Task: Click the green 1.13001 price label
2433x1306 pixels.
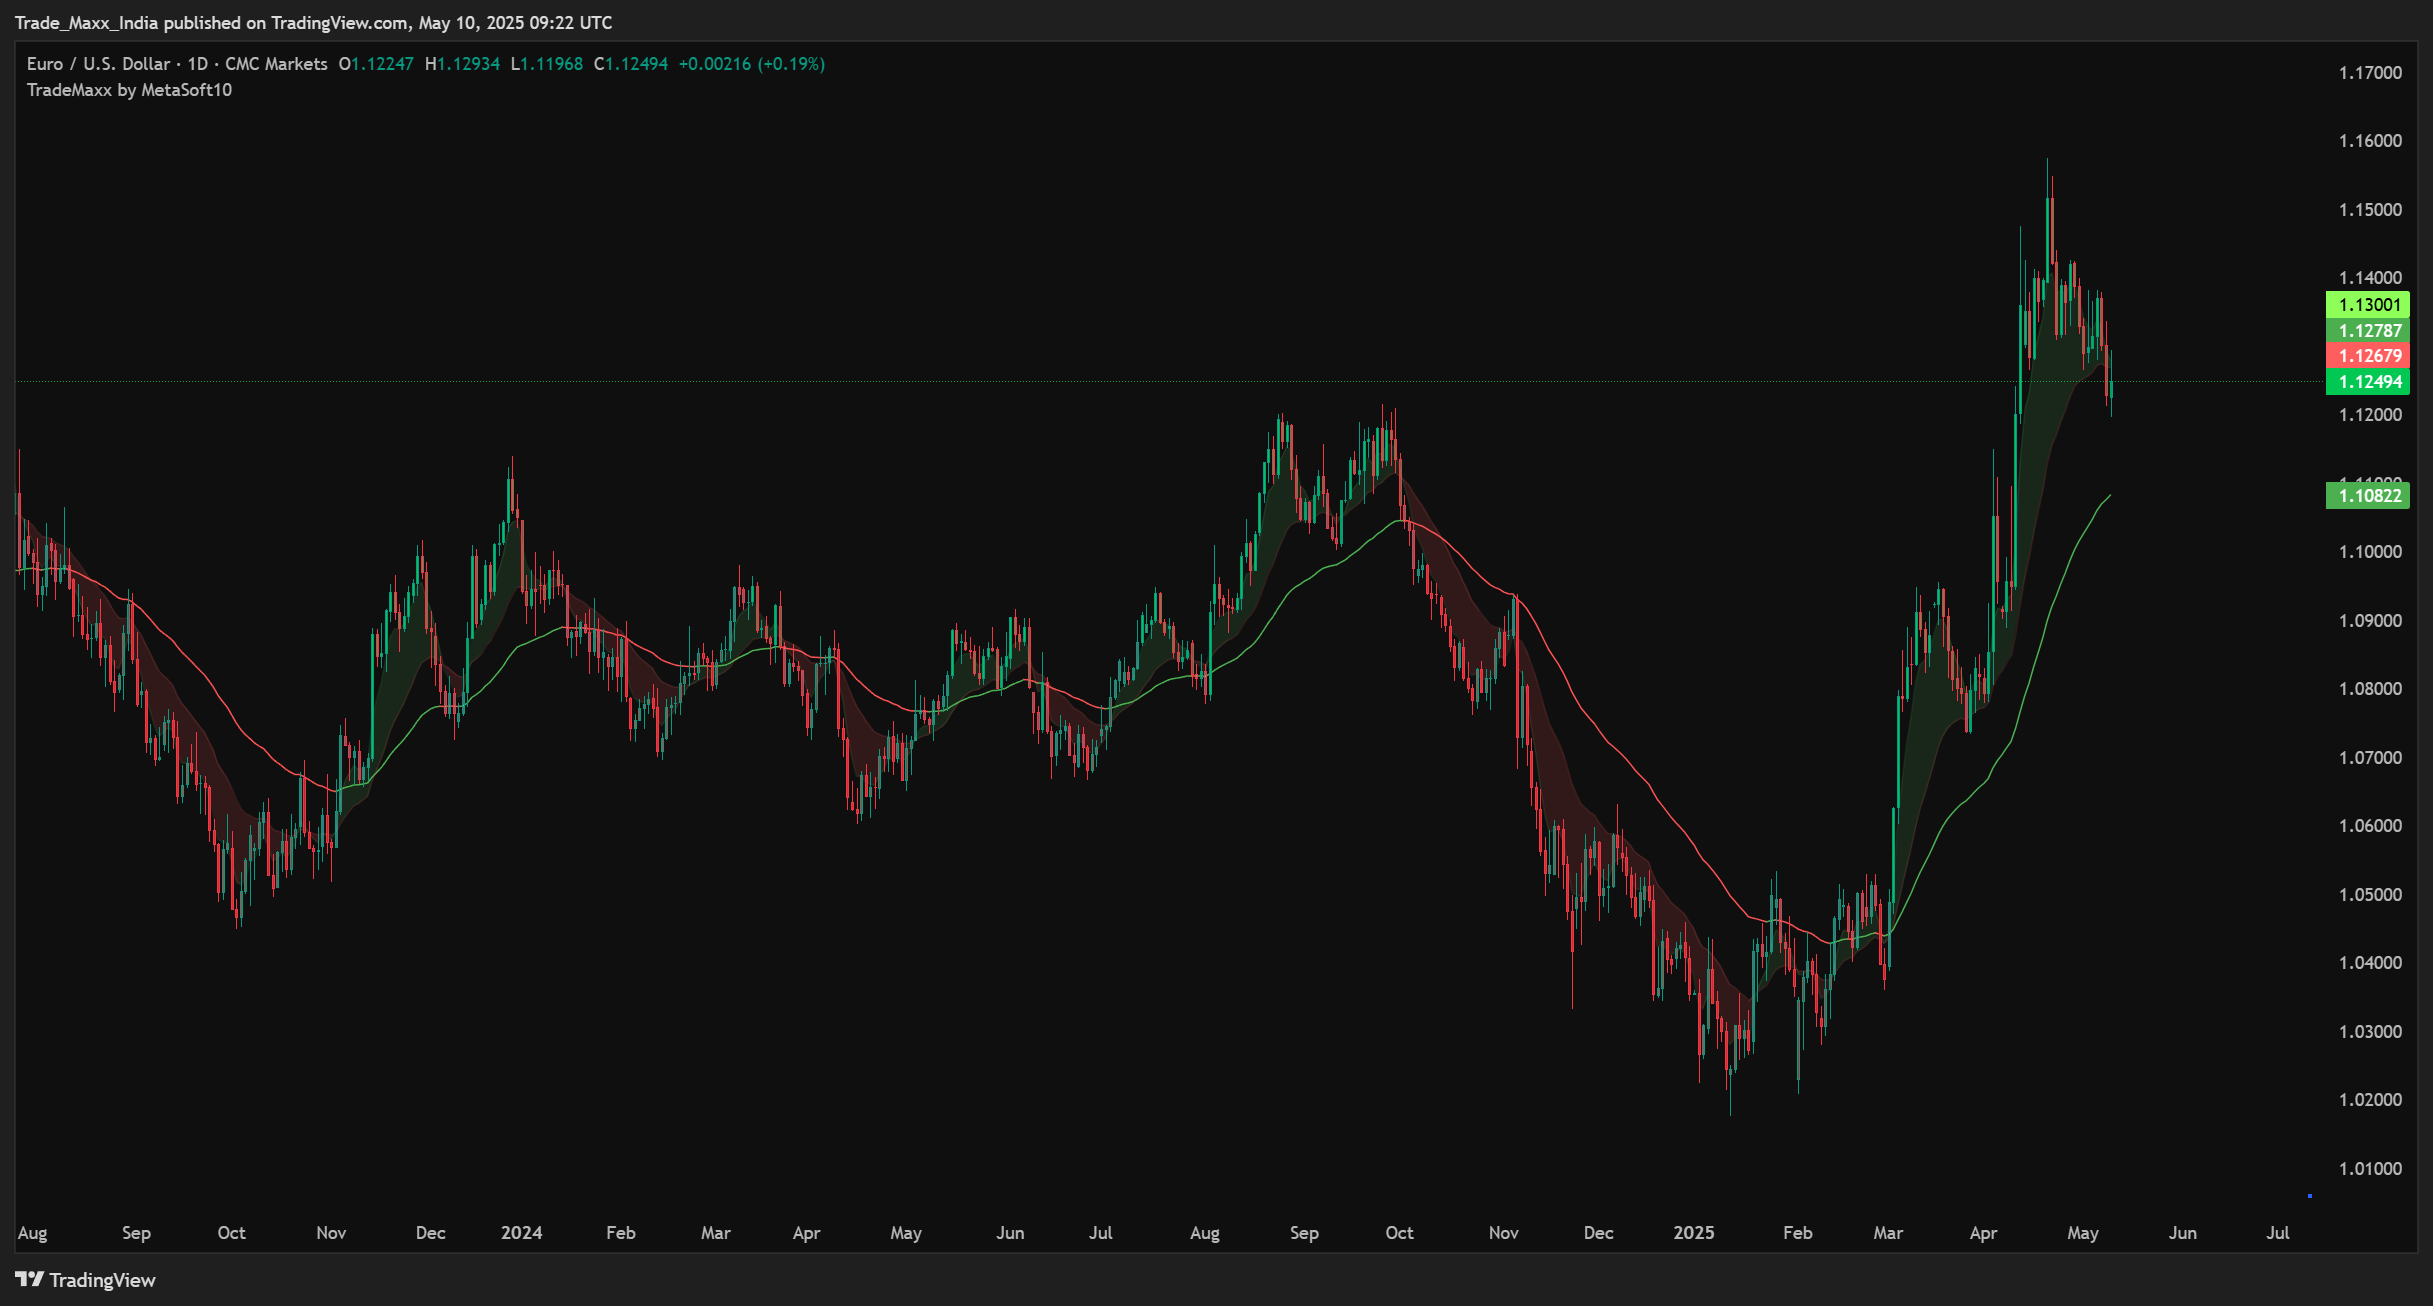Action: point(2370,304)
